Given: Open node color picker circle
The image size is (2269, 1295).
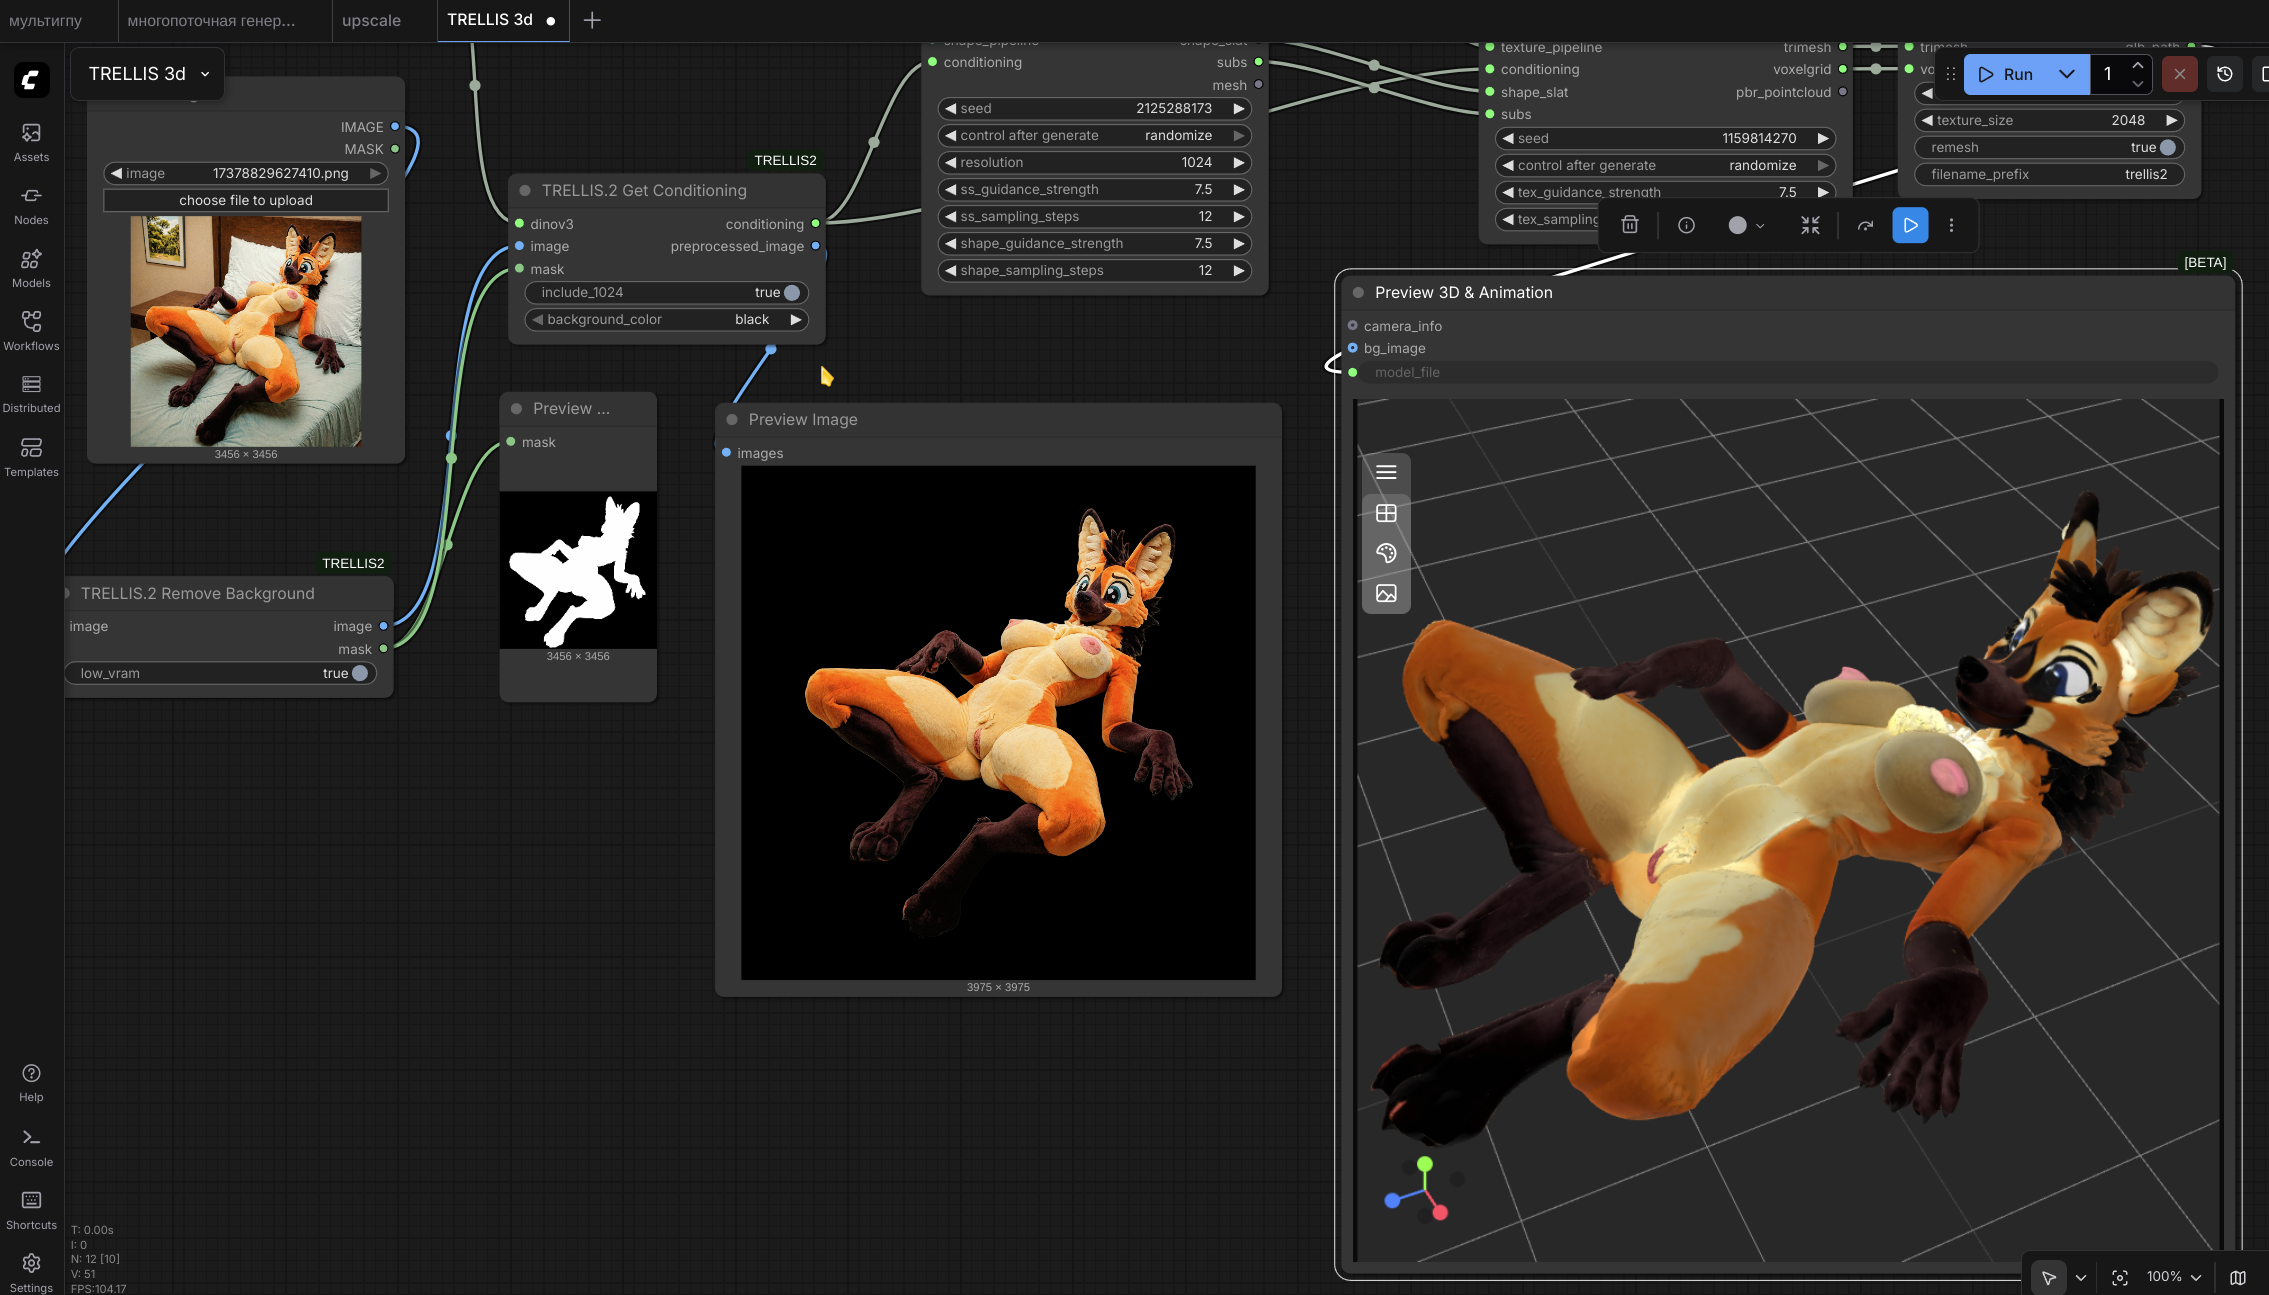Looking at the screenshot, I should pos(1738,225).
